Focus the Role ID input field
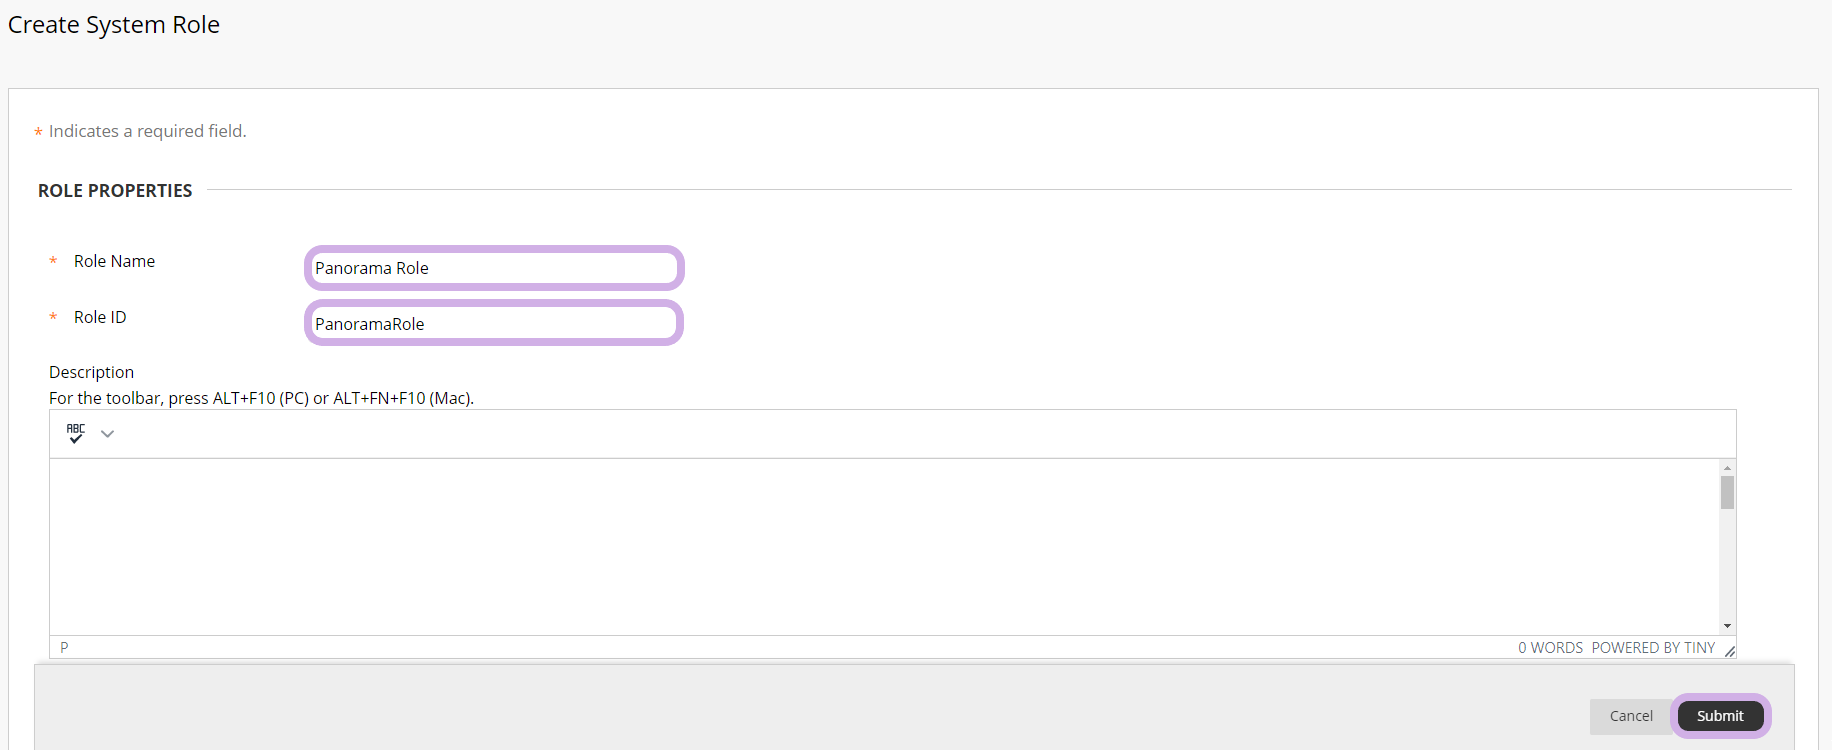Image resolution: width=1832 pixels, height=750 pixels. pyautogui.click(x=494, y=324)
